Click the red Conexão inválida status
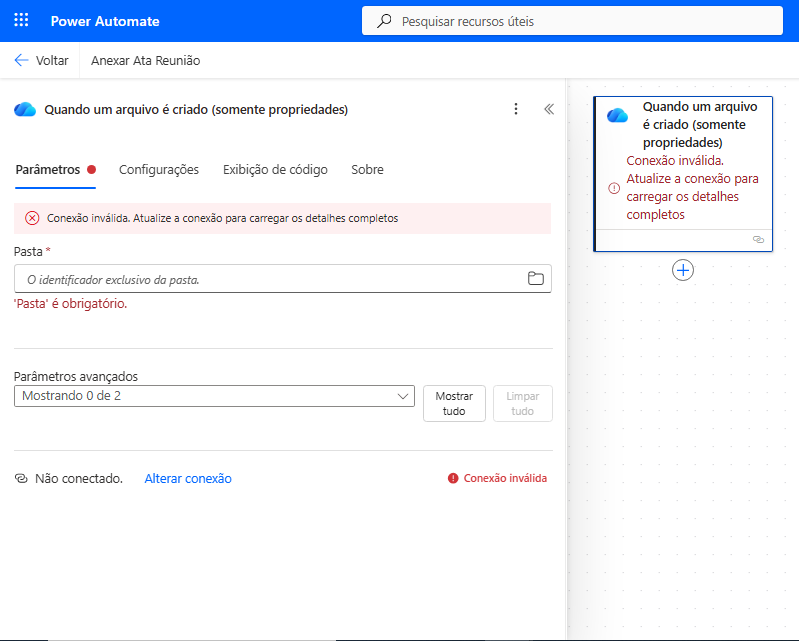799x641 pixels. [497, 478]
